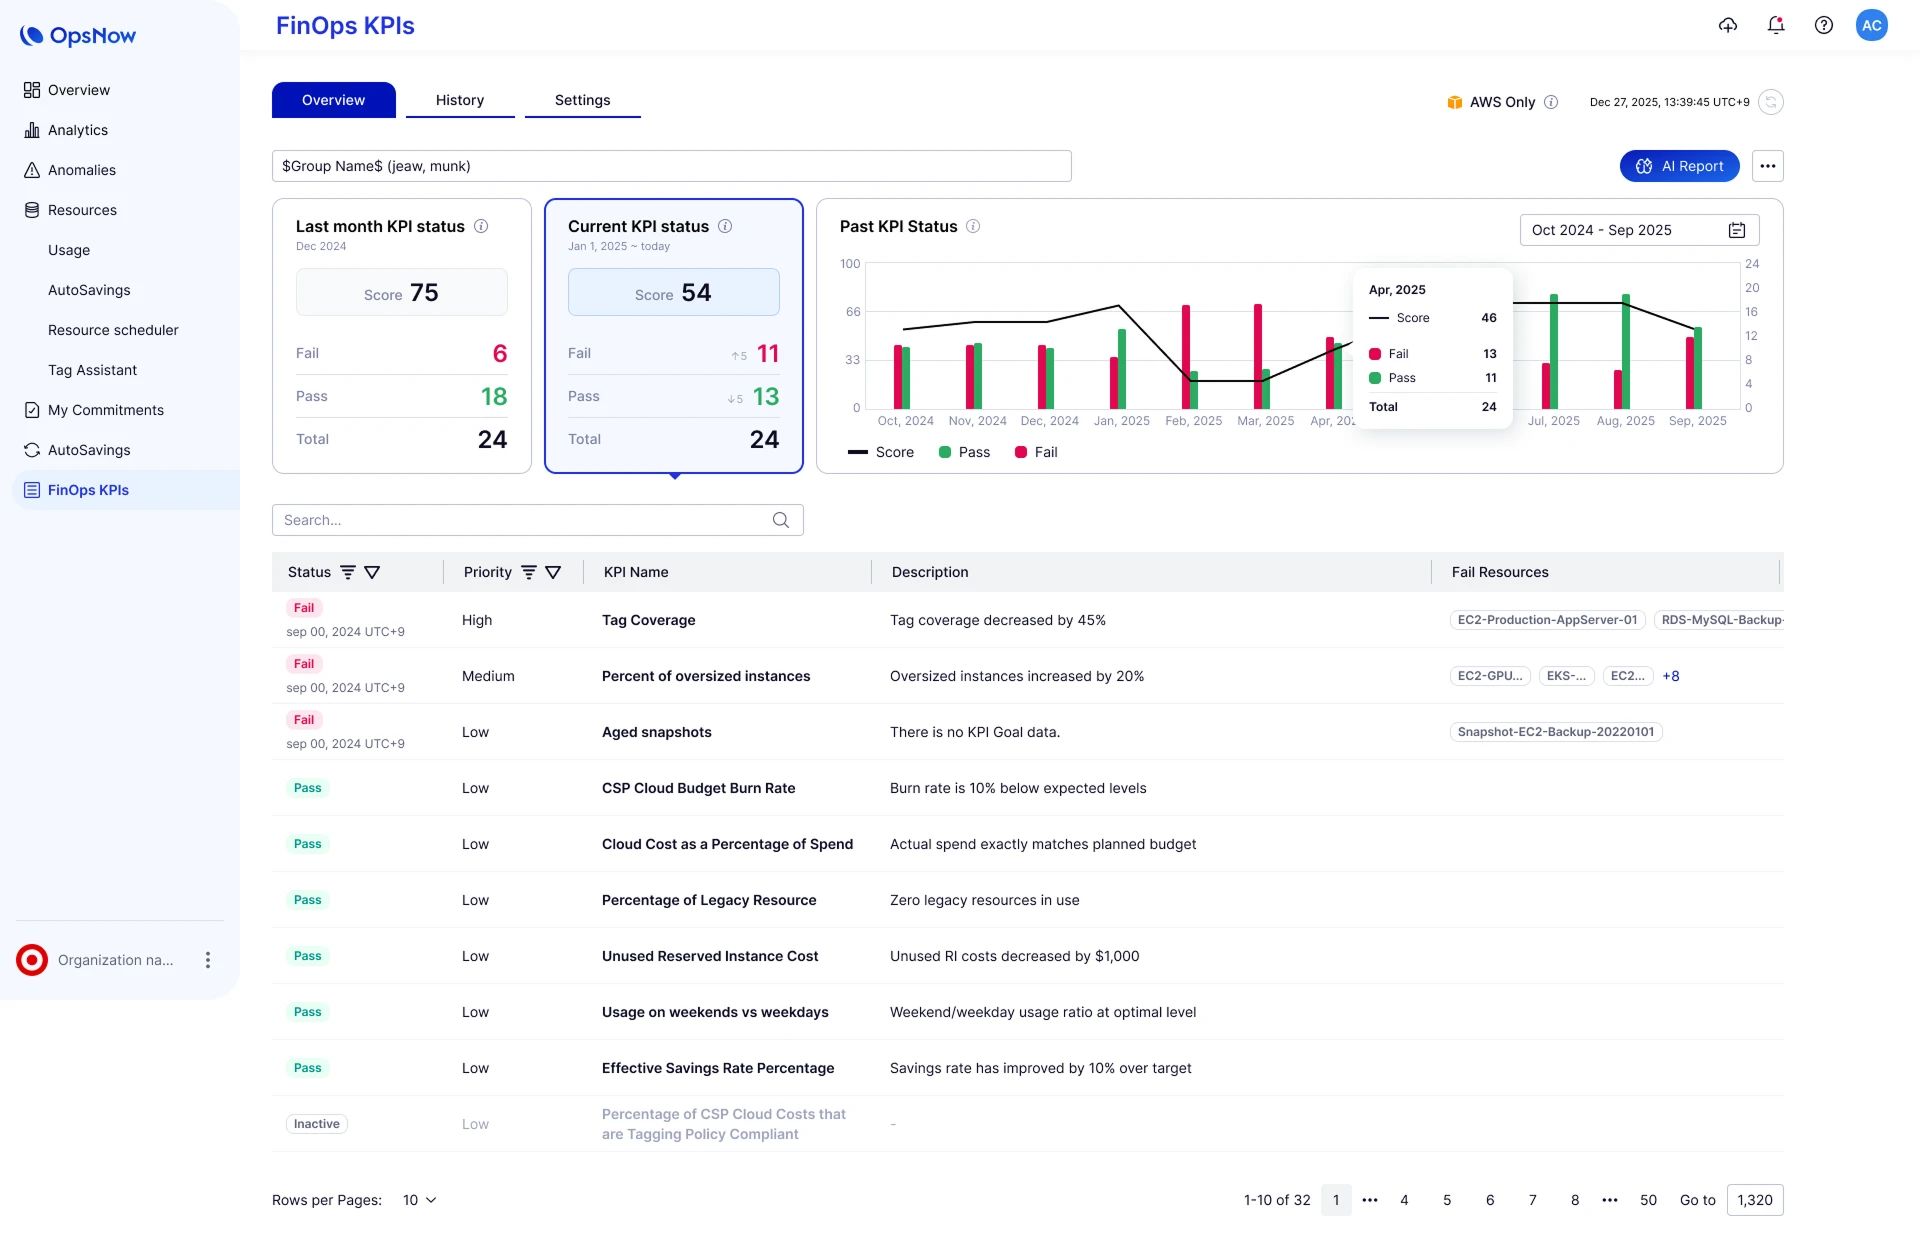Open the help question mark icon
This screenshot has width=1920, height=1248.
[1824, 26]
